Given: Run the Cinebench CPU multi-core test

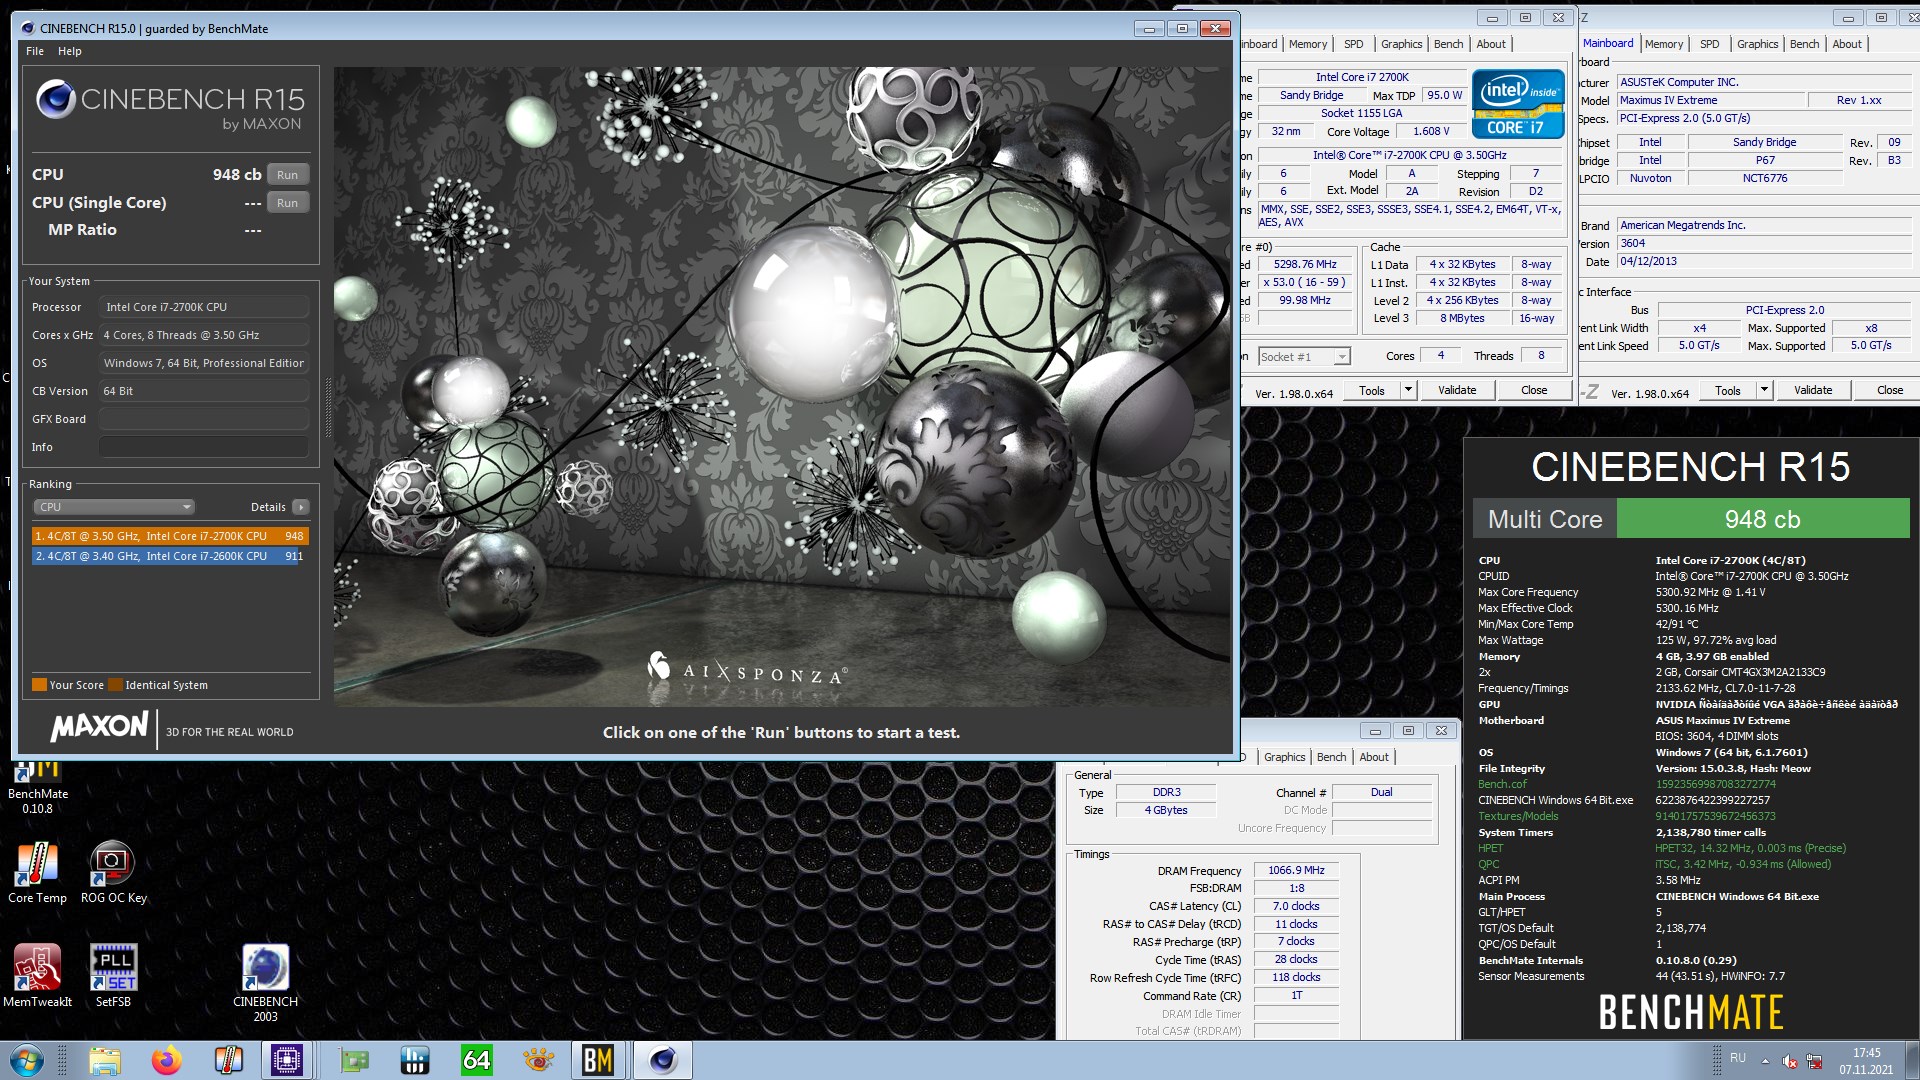Looking at the screenshot, I should tap(287, 175).
